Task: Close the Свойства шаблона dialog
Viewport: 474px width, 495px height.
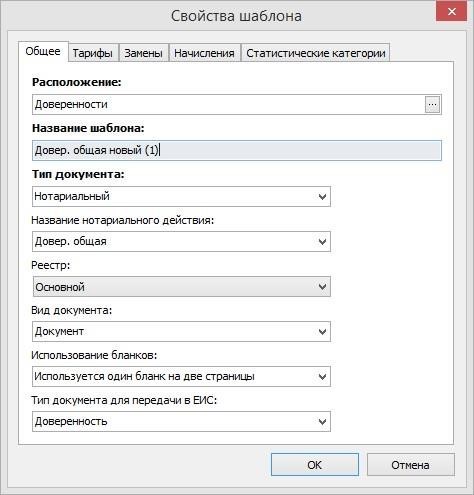Action: (452, 12)
